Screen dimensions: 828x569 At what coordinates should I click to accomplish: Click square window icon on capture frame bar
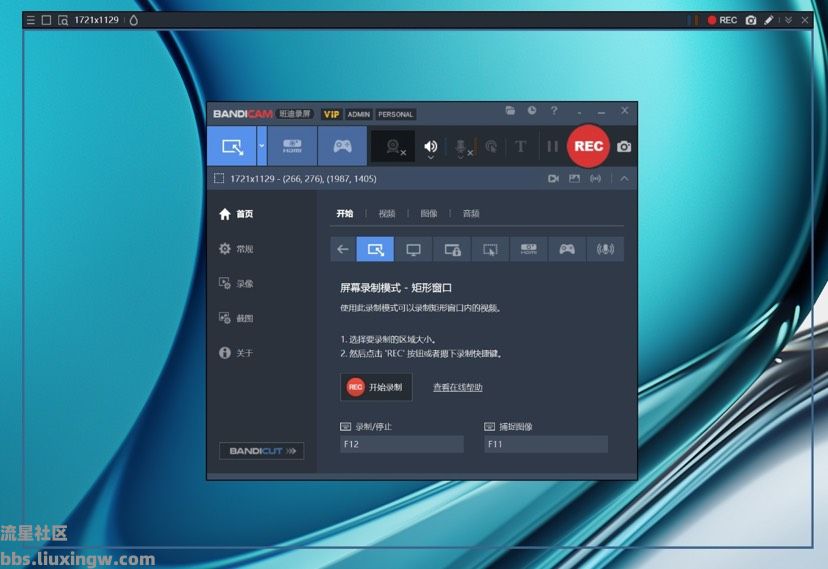click(46, 20)
